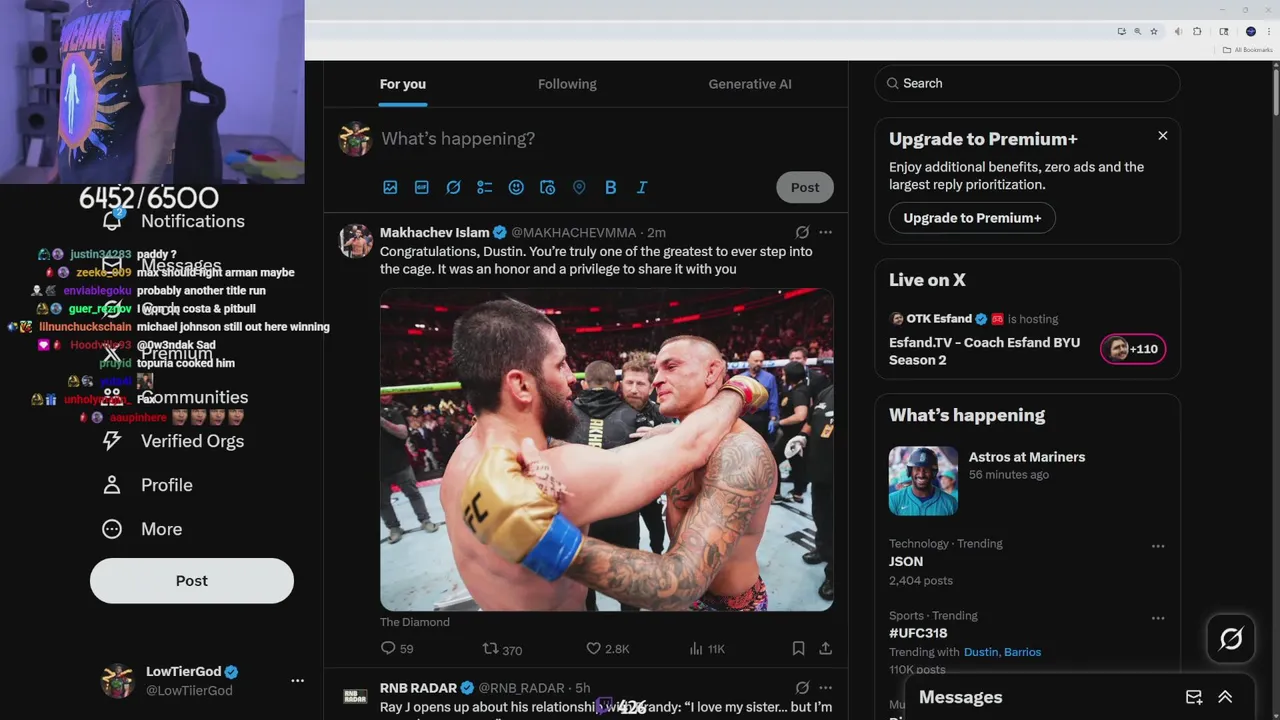
Task: Expand the Messages drawer
Action: click(1225, 697)
